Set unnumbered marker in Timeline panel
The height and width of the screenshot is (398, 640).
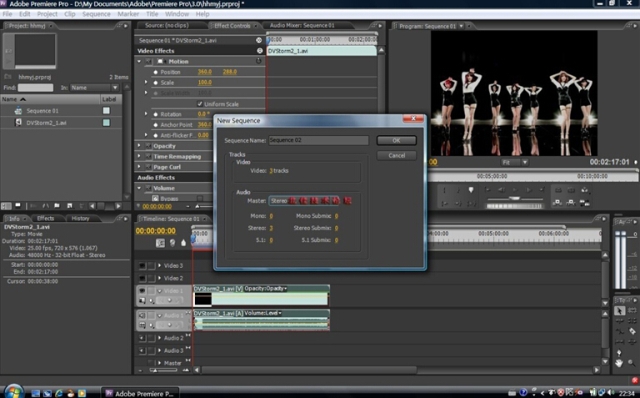183,243
